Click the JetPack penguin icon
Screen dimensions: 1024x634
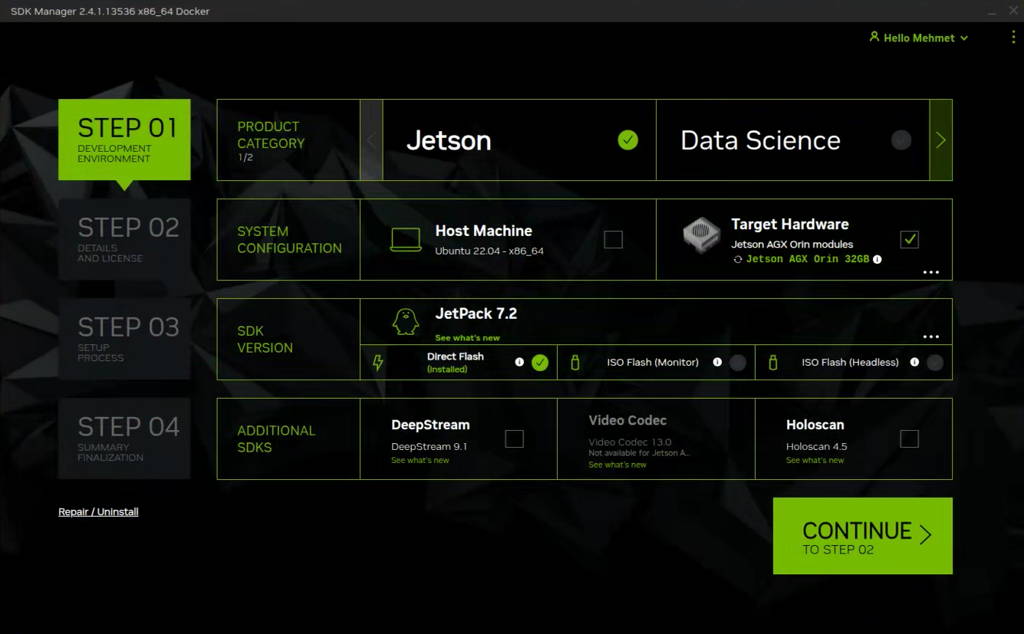tap(405, 322)
